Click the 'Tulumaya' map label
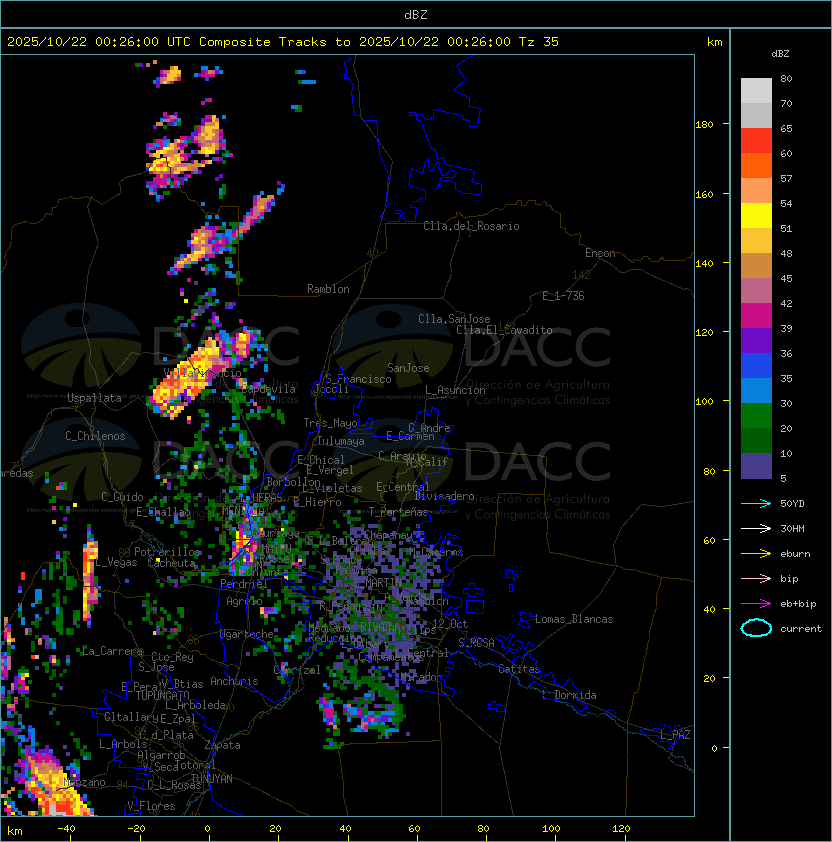This screenshot has width=832, height=842. 341,441
